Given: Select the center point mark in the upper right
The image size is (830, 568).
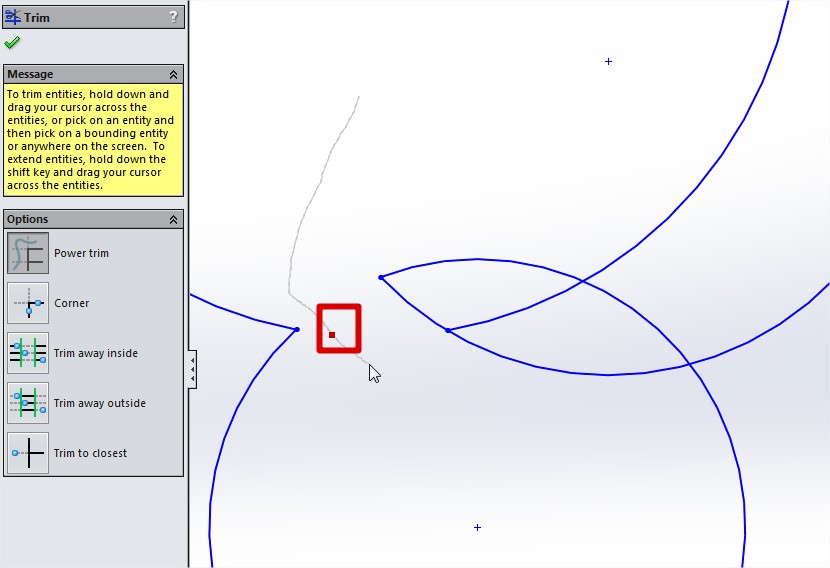Looking at the screenshot, I should (x=608, y=62).
